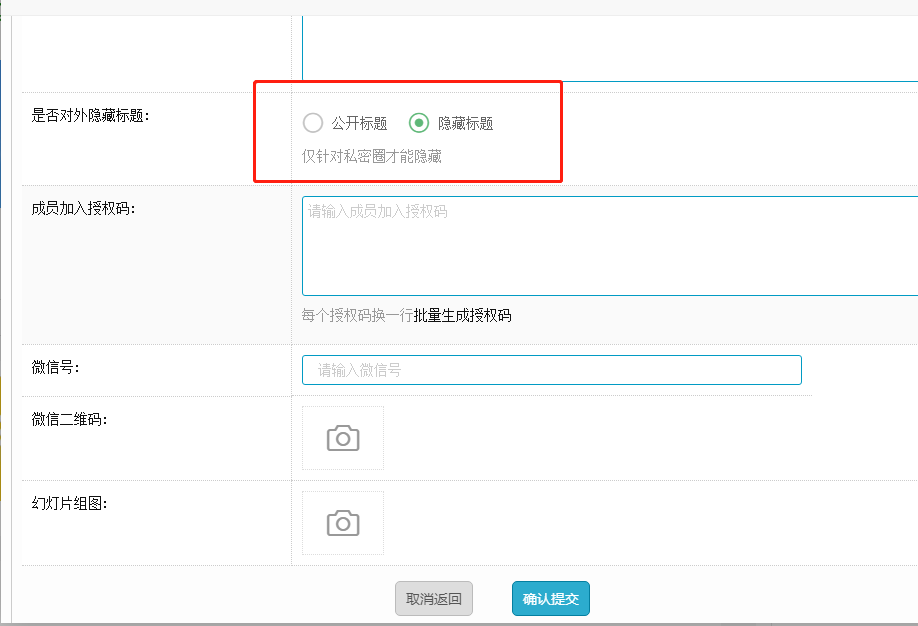Click the 公开标题 option label text
The image size is (918, 626).
click(x=359, y=124)
